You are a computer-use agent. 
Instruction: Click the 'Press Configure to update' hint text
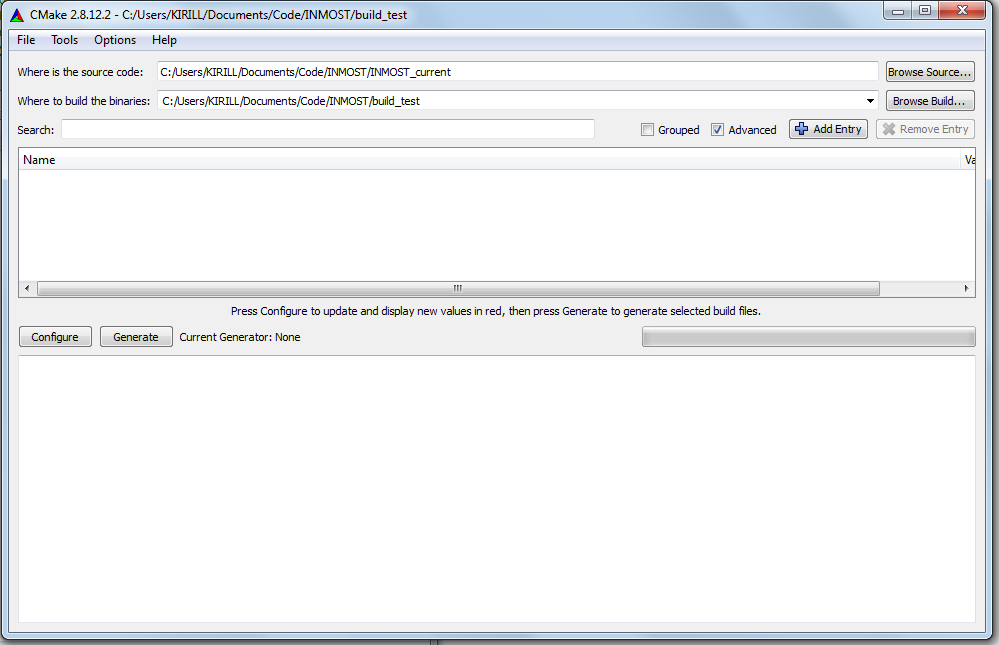[x=496, y=311]
